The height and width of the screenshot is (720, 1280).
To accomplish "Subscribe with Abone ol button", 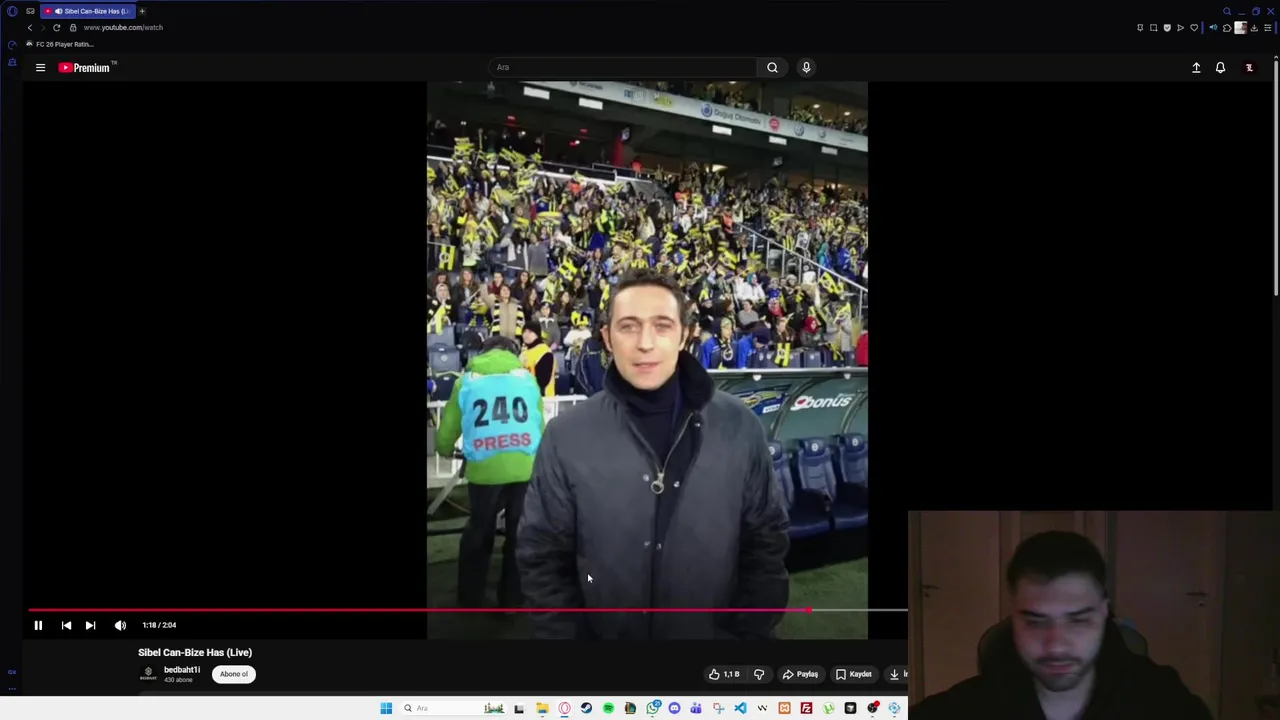I will [x=234, y=674].
